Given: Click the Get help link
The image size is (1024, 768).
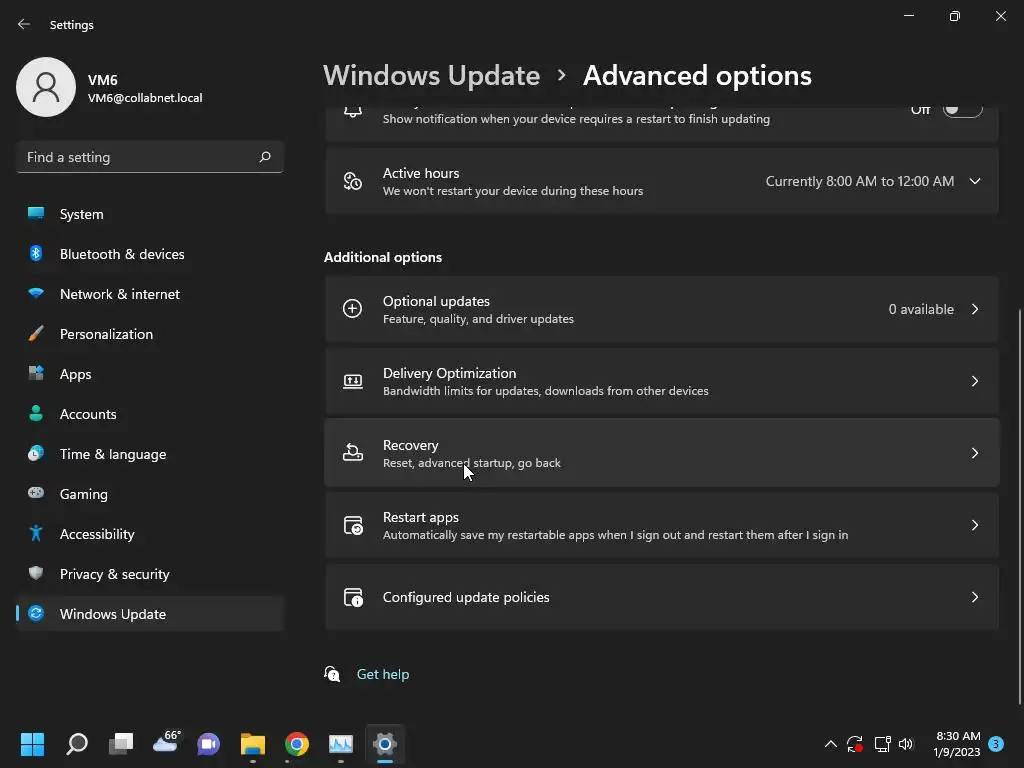Looking at the screenshot, I should point(383,674).
